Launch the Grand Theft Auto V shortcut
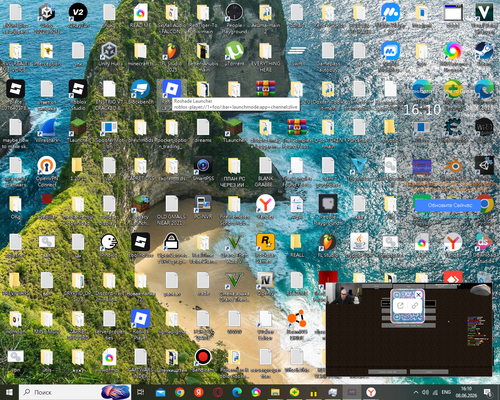 234,242
